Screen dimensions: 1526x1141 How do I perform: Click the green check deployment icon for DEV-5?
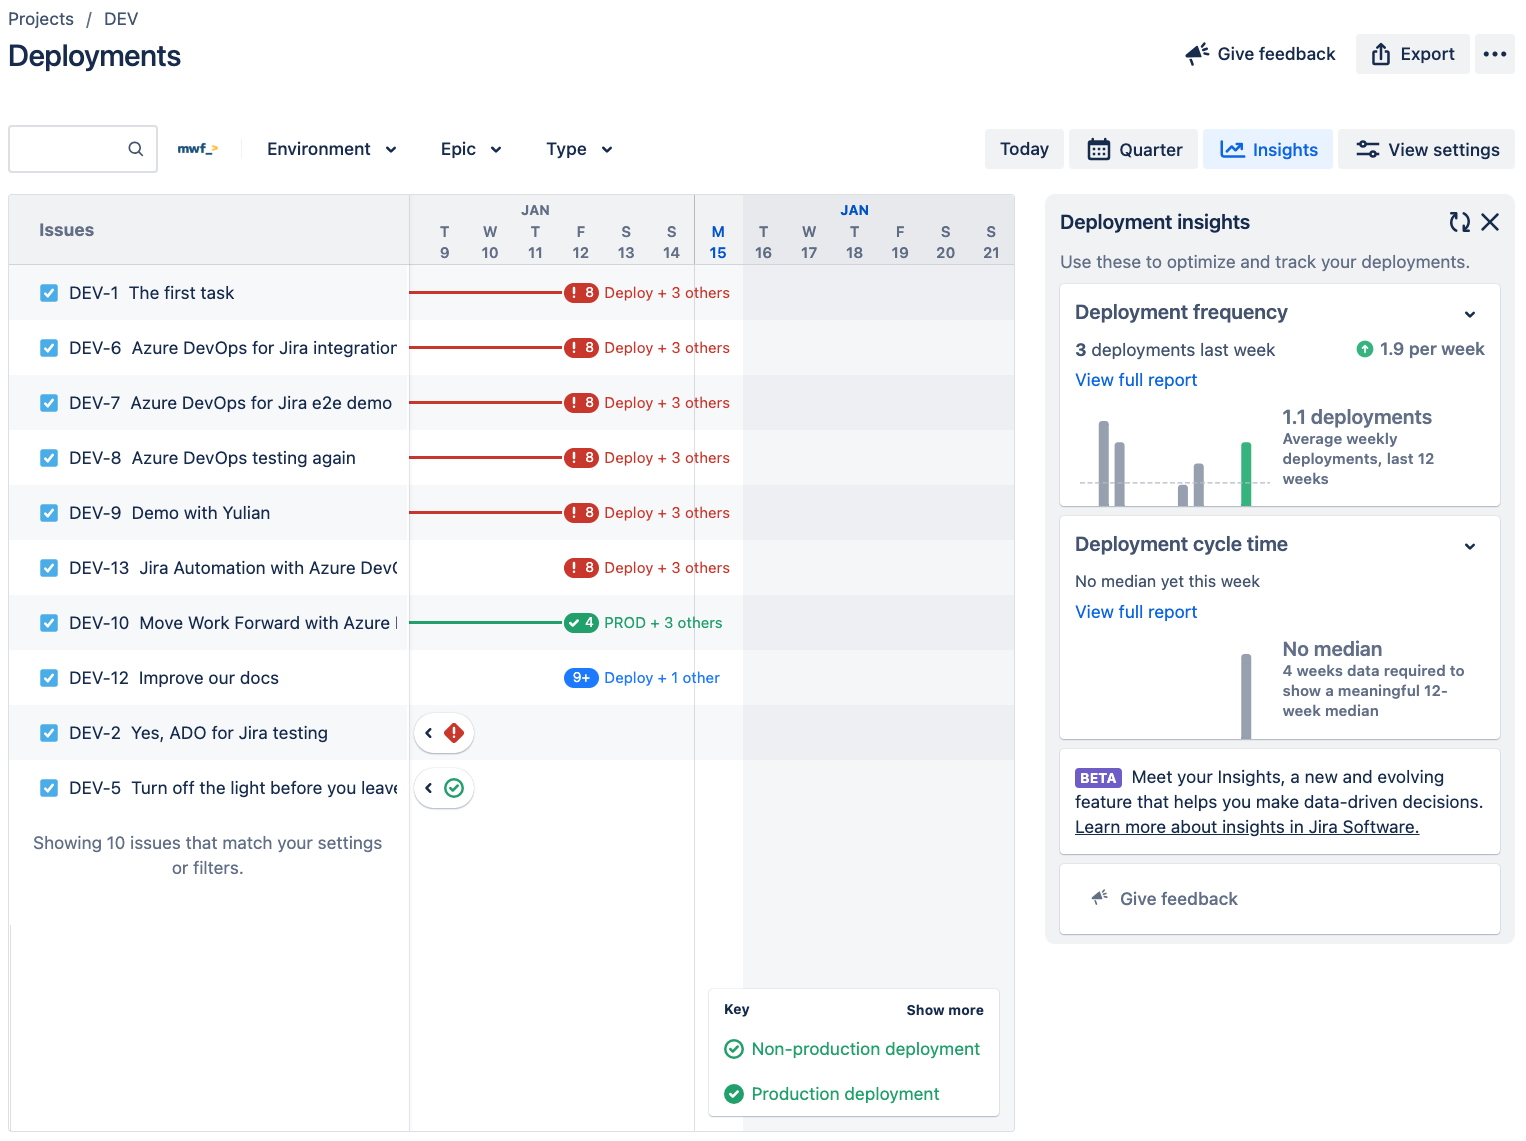[x=454, y=788]
